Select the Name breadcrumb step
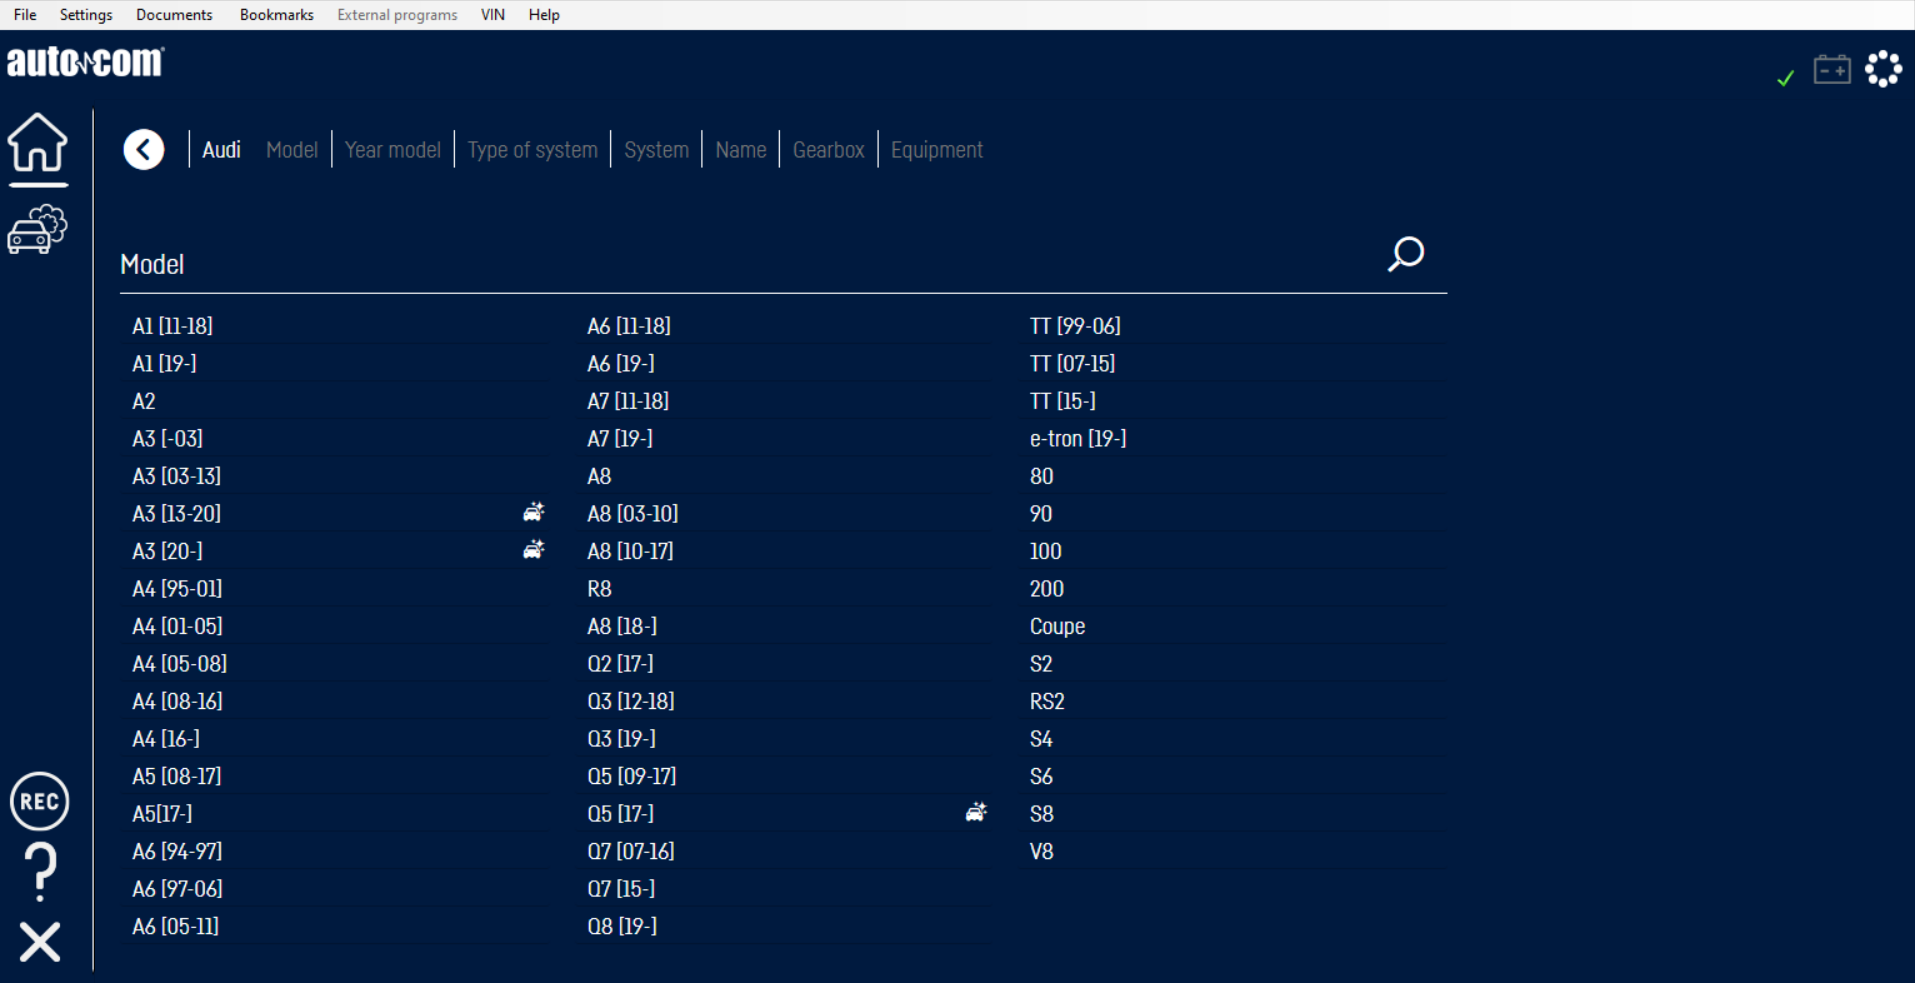Viewport: 1915px width, 983px height. click(x=741, y=150)
